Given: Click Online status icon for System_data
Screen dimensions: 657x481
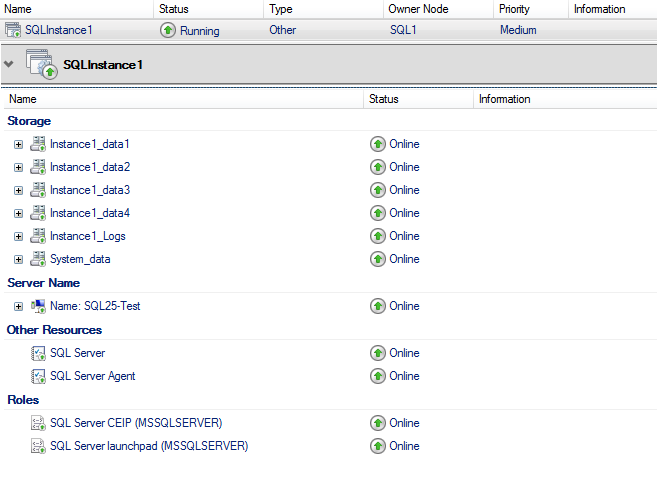Looking at the screenshot, I should pos(378,259).
